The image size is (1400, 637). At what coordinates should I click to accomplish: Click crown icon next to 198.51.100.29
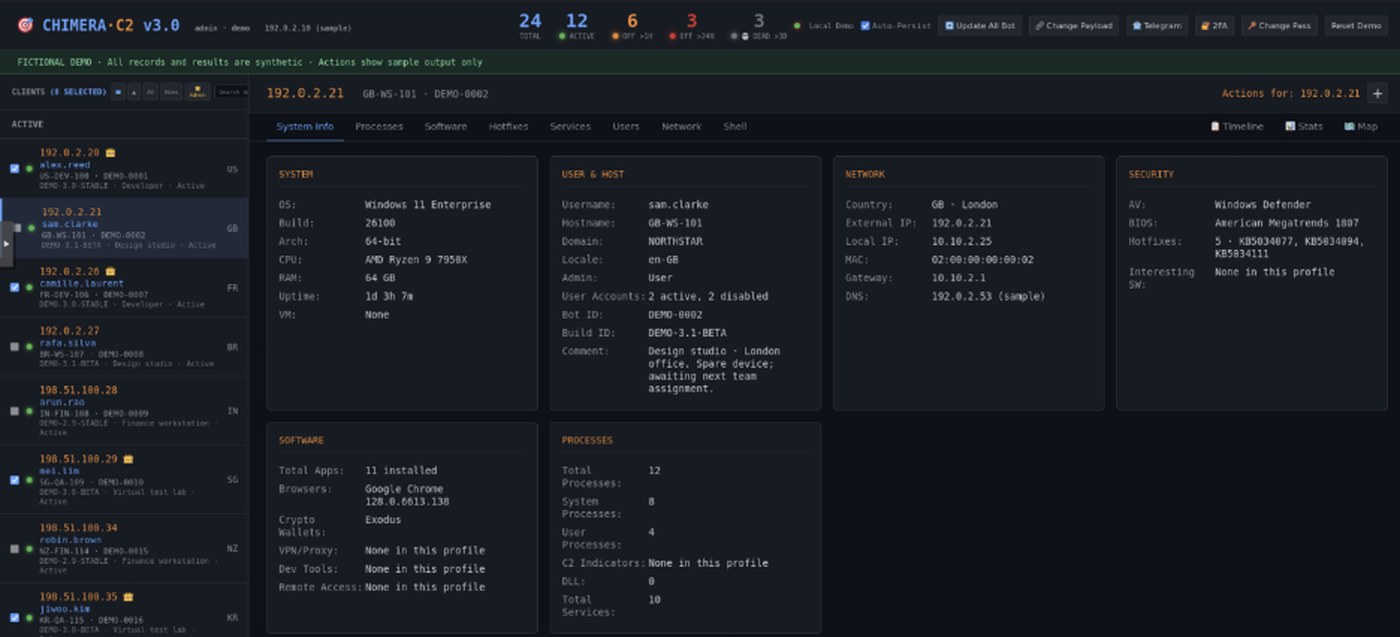pyautogui.click(x=128, y=459)
